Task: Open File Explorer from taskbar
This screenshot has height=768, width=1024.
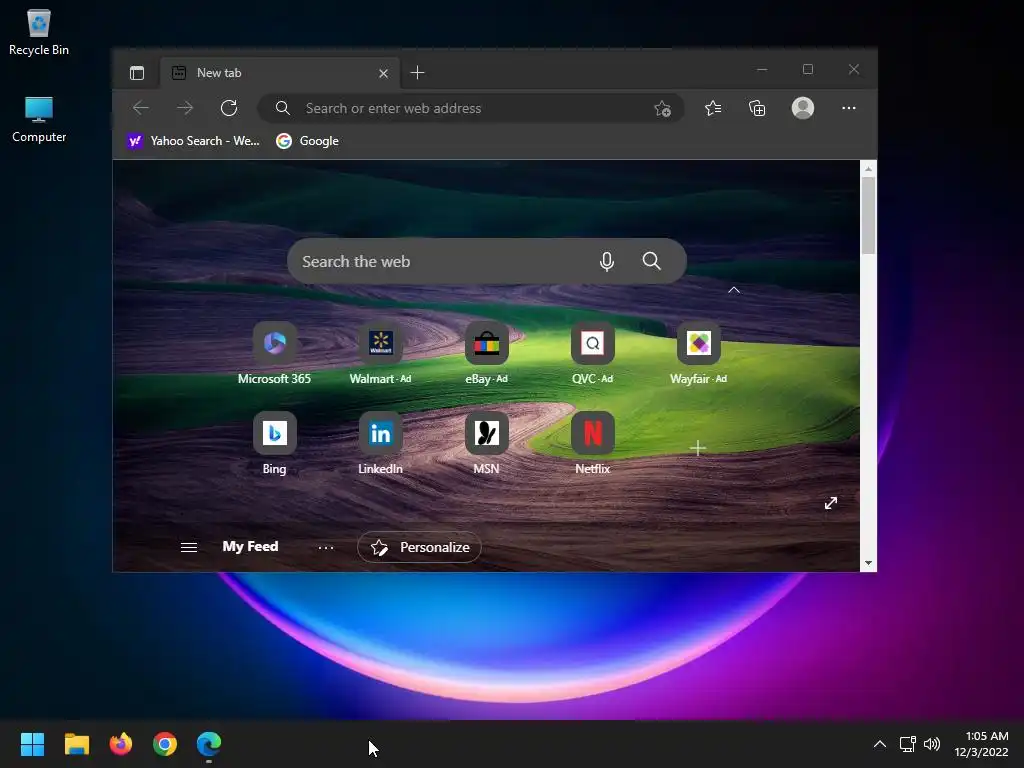Action: click(76, 744)
